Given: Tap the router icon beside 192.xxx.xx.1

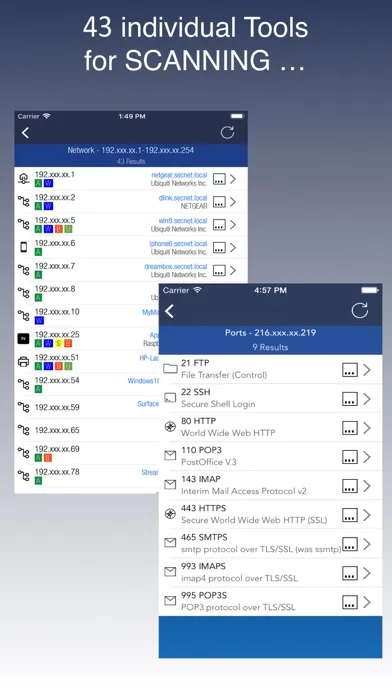Looking at the screenshot, I should (x=23, y=178).
